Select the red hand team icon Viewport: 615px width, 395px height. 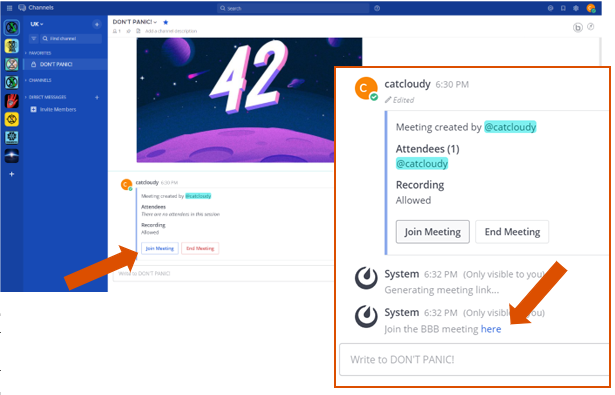tap(12, 101)
